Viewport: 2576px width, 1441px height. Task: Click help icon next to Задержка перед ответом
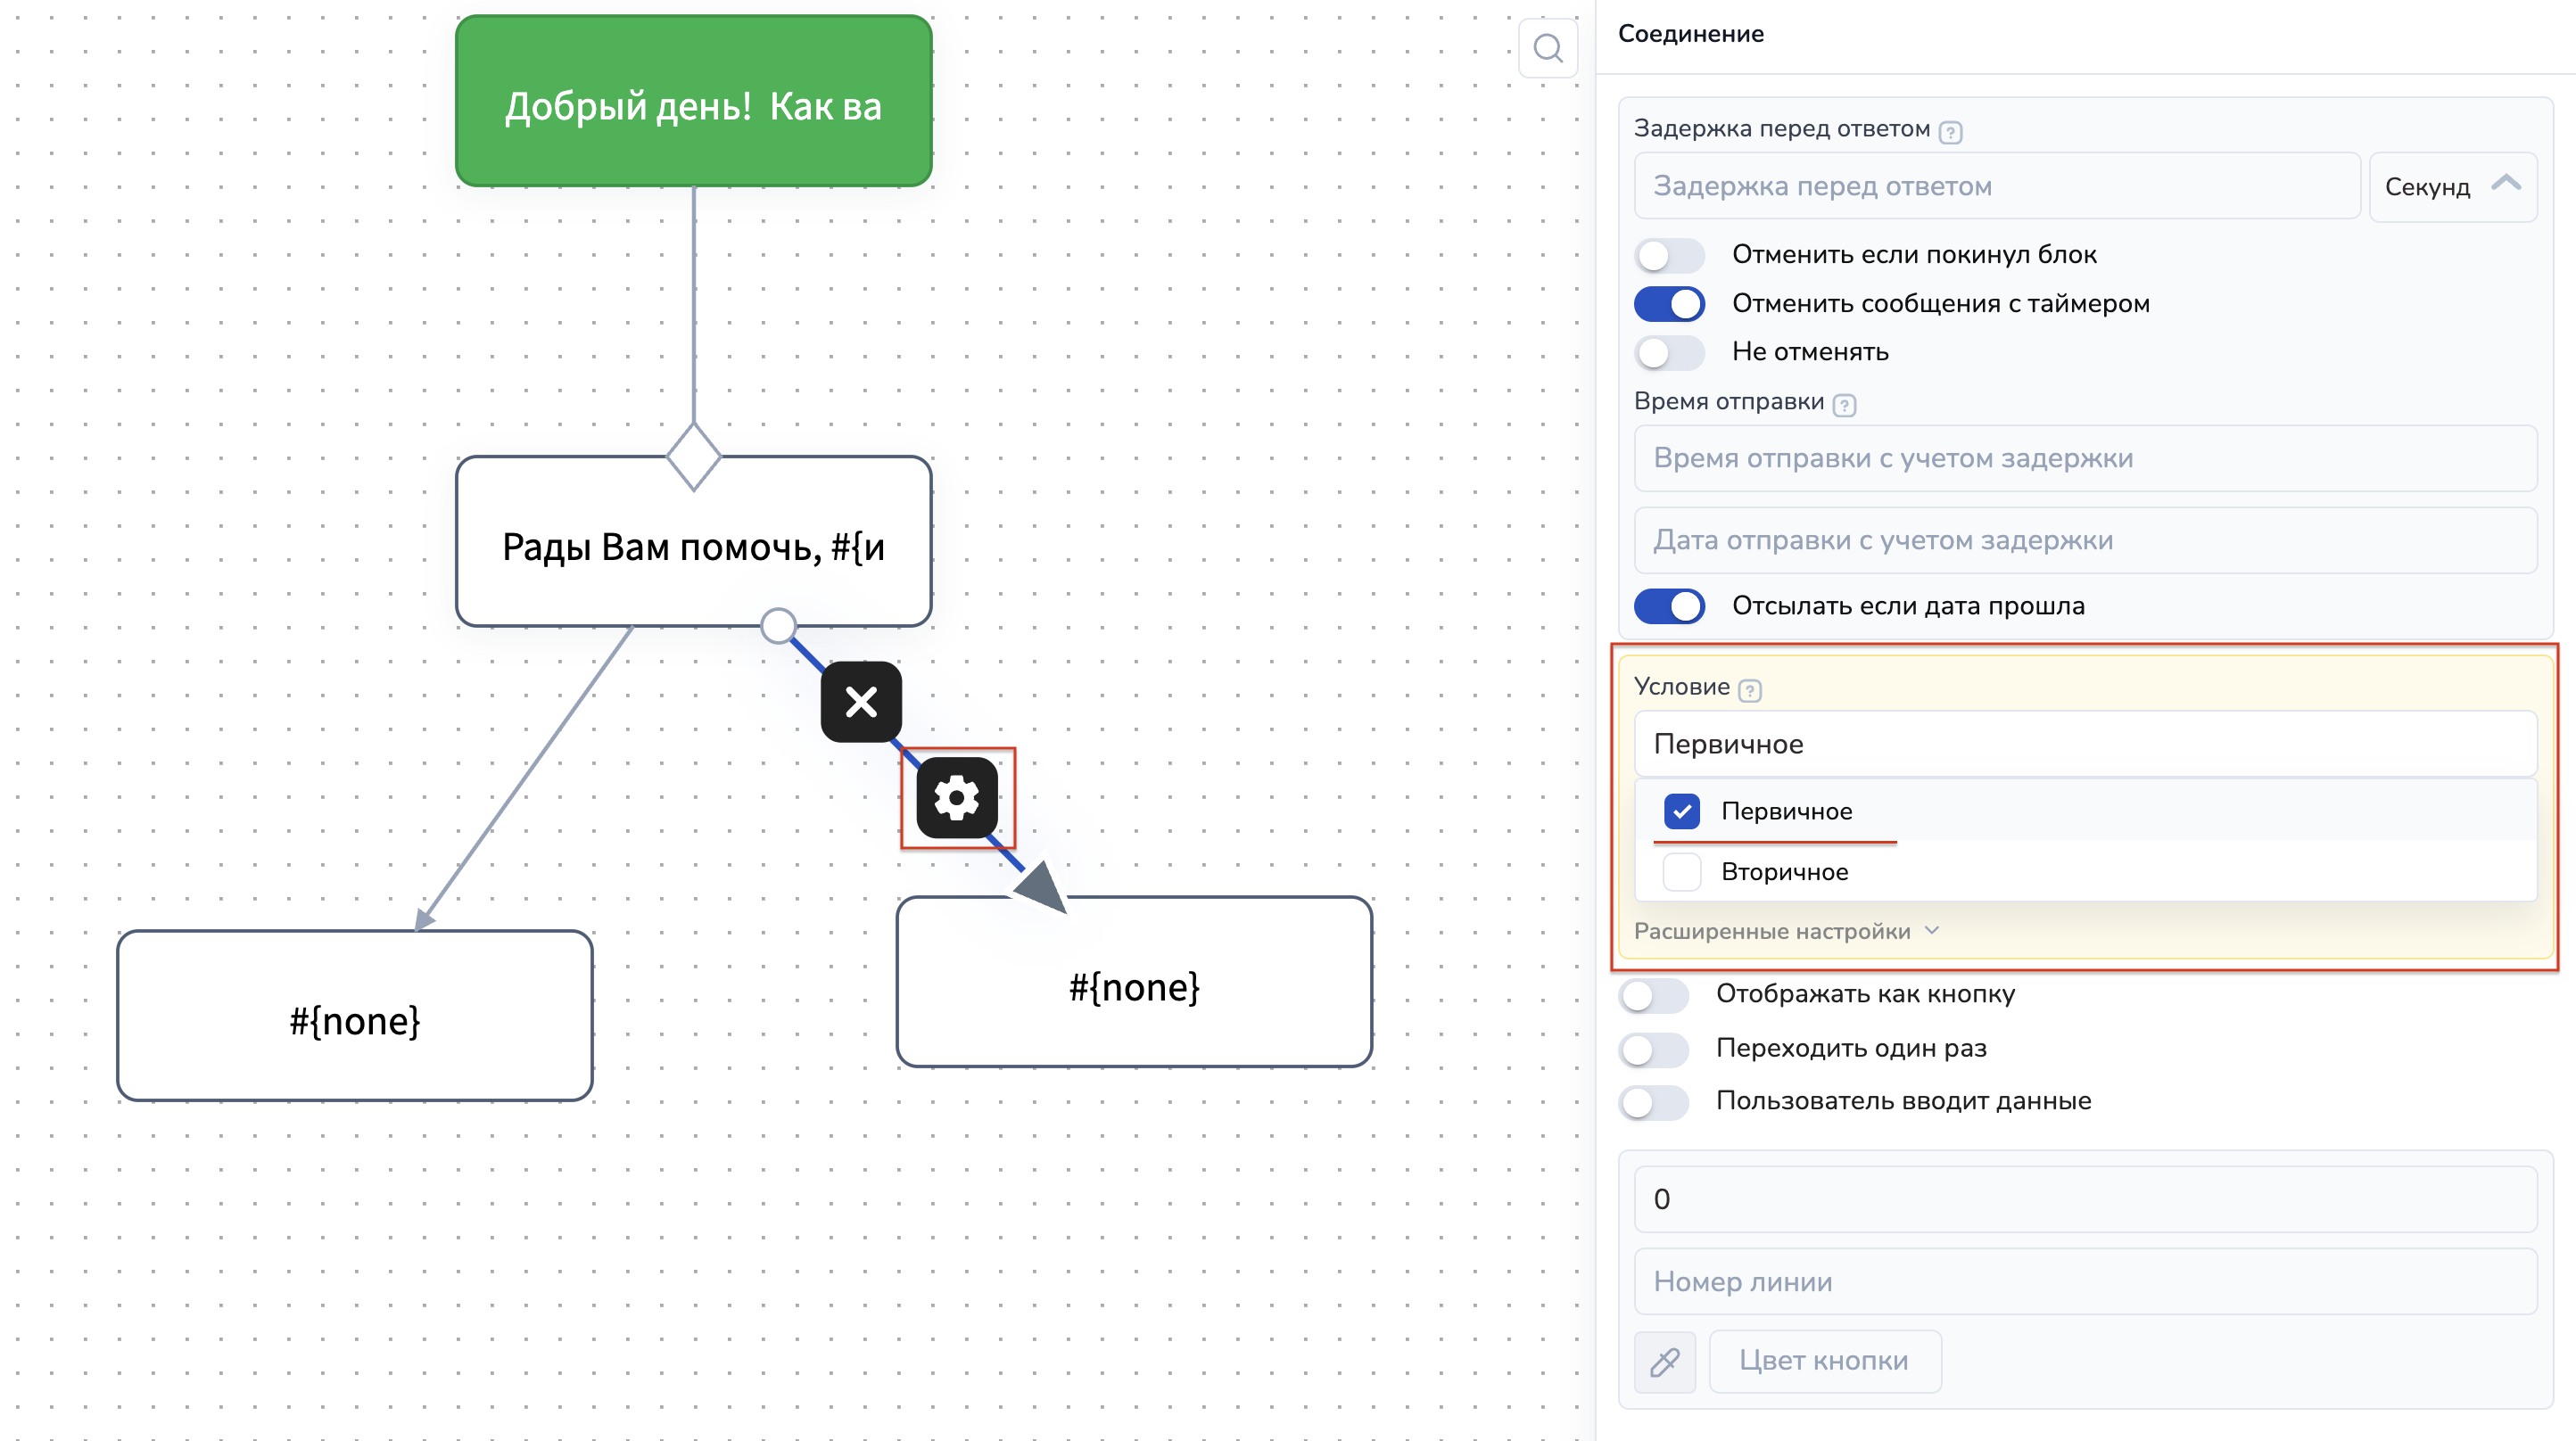click(x=1950, y=132)
